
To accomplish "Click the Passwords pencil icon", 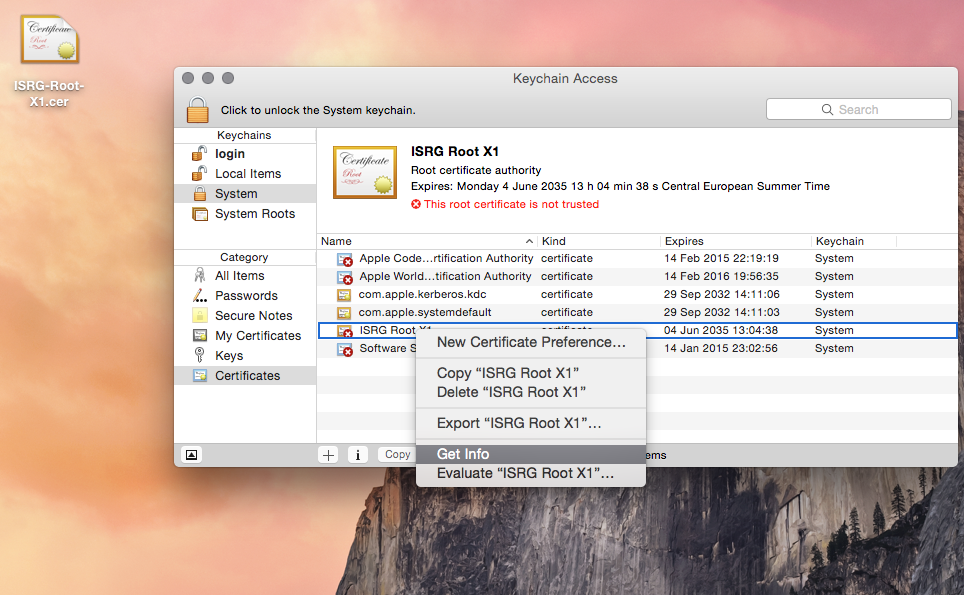I will (x=200, y=296).
